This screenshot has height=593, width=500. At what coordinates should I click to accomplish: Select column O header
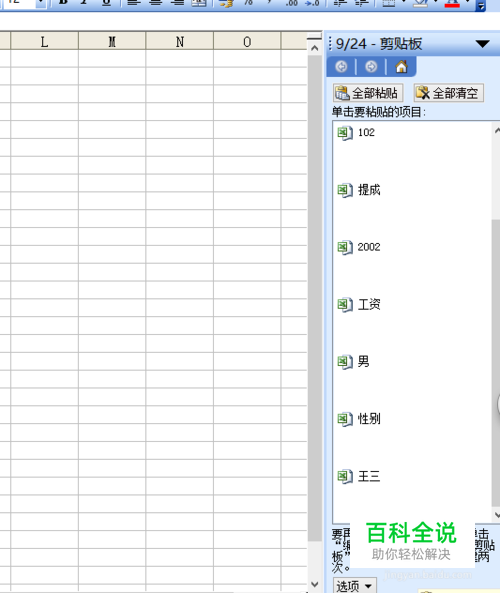tap(247, 42)
